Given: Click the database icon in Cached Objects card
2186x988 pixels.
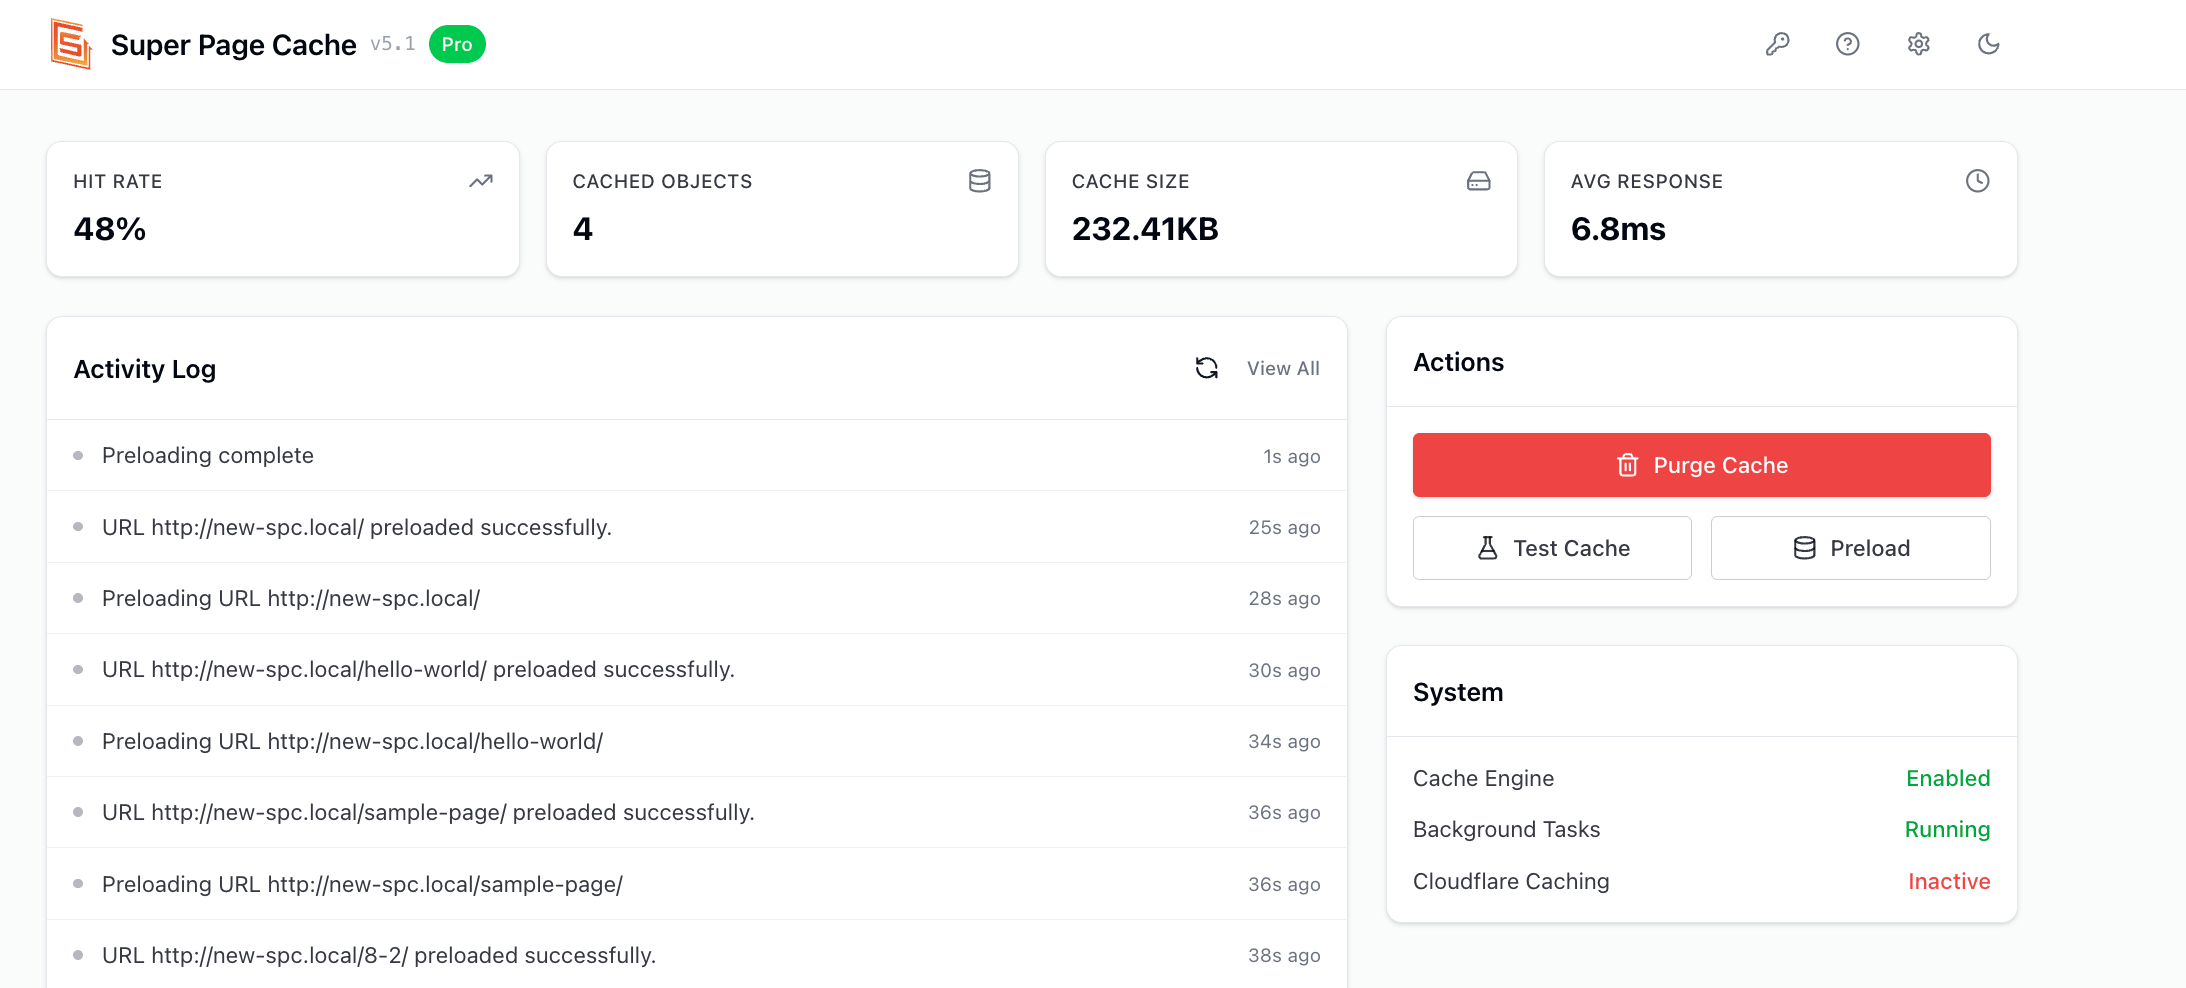Looking at the screenshot, I should click(979, 181).
